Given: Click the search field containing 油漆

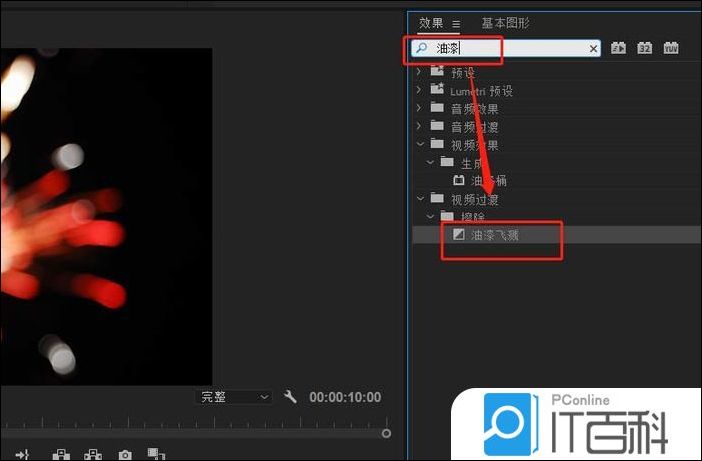Looking at the screenshot, I should [506, 48].
